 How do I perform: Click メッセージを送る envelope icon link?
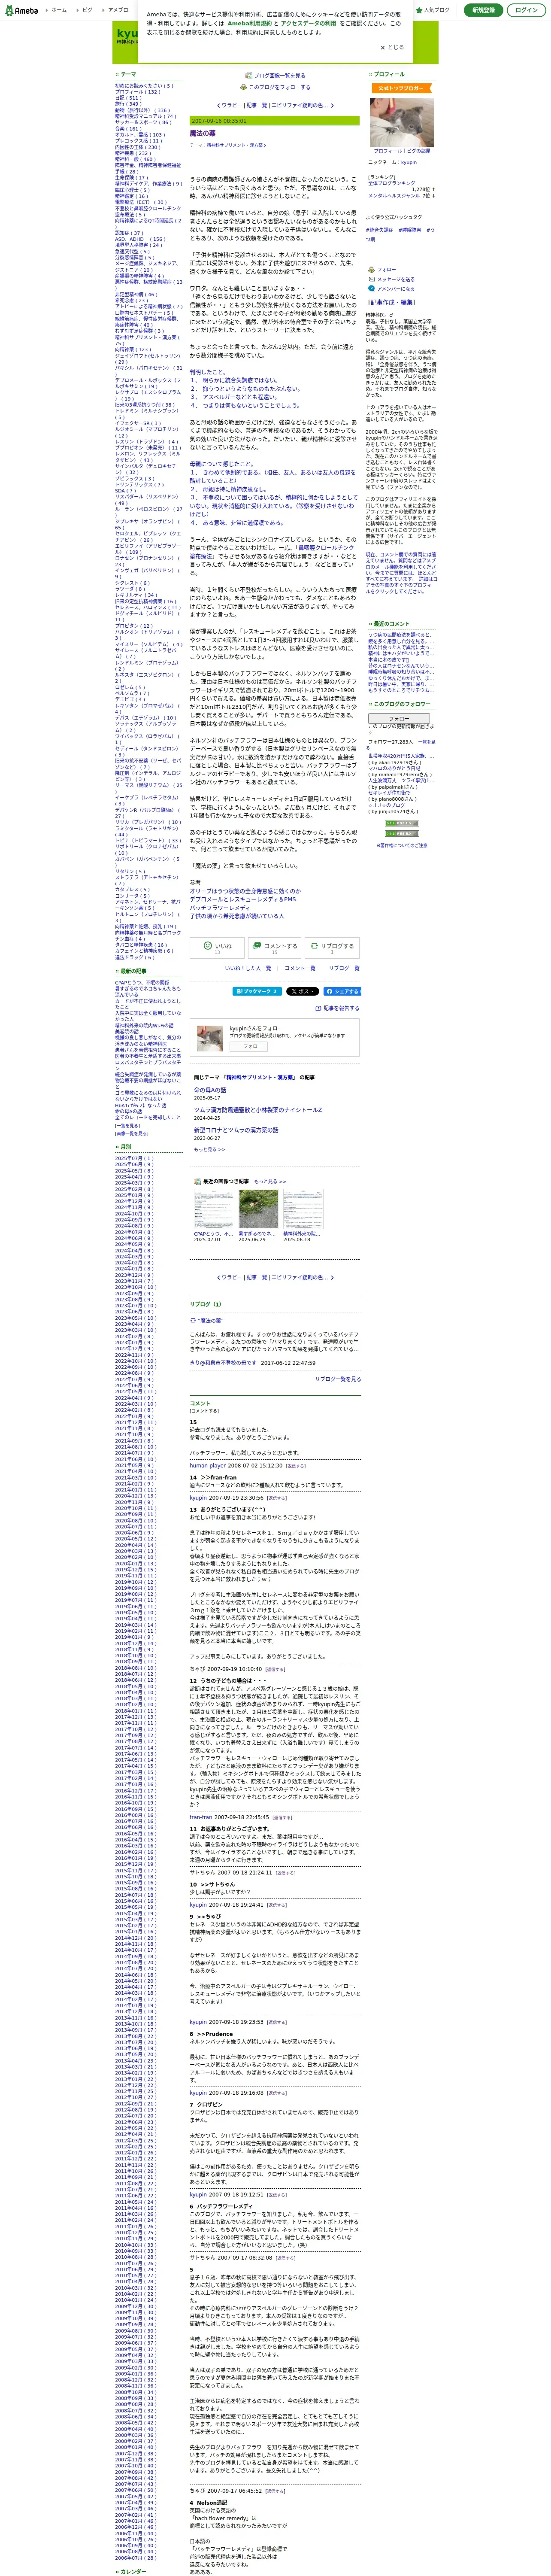(392, 279)
